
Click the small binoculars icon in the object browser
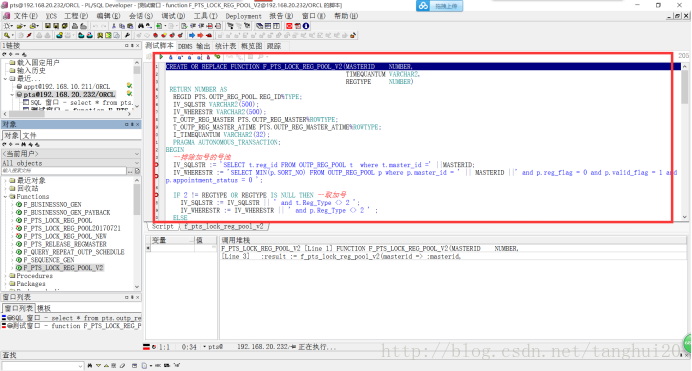[24, 144]
